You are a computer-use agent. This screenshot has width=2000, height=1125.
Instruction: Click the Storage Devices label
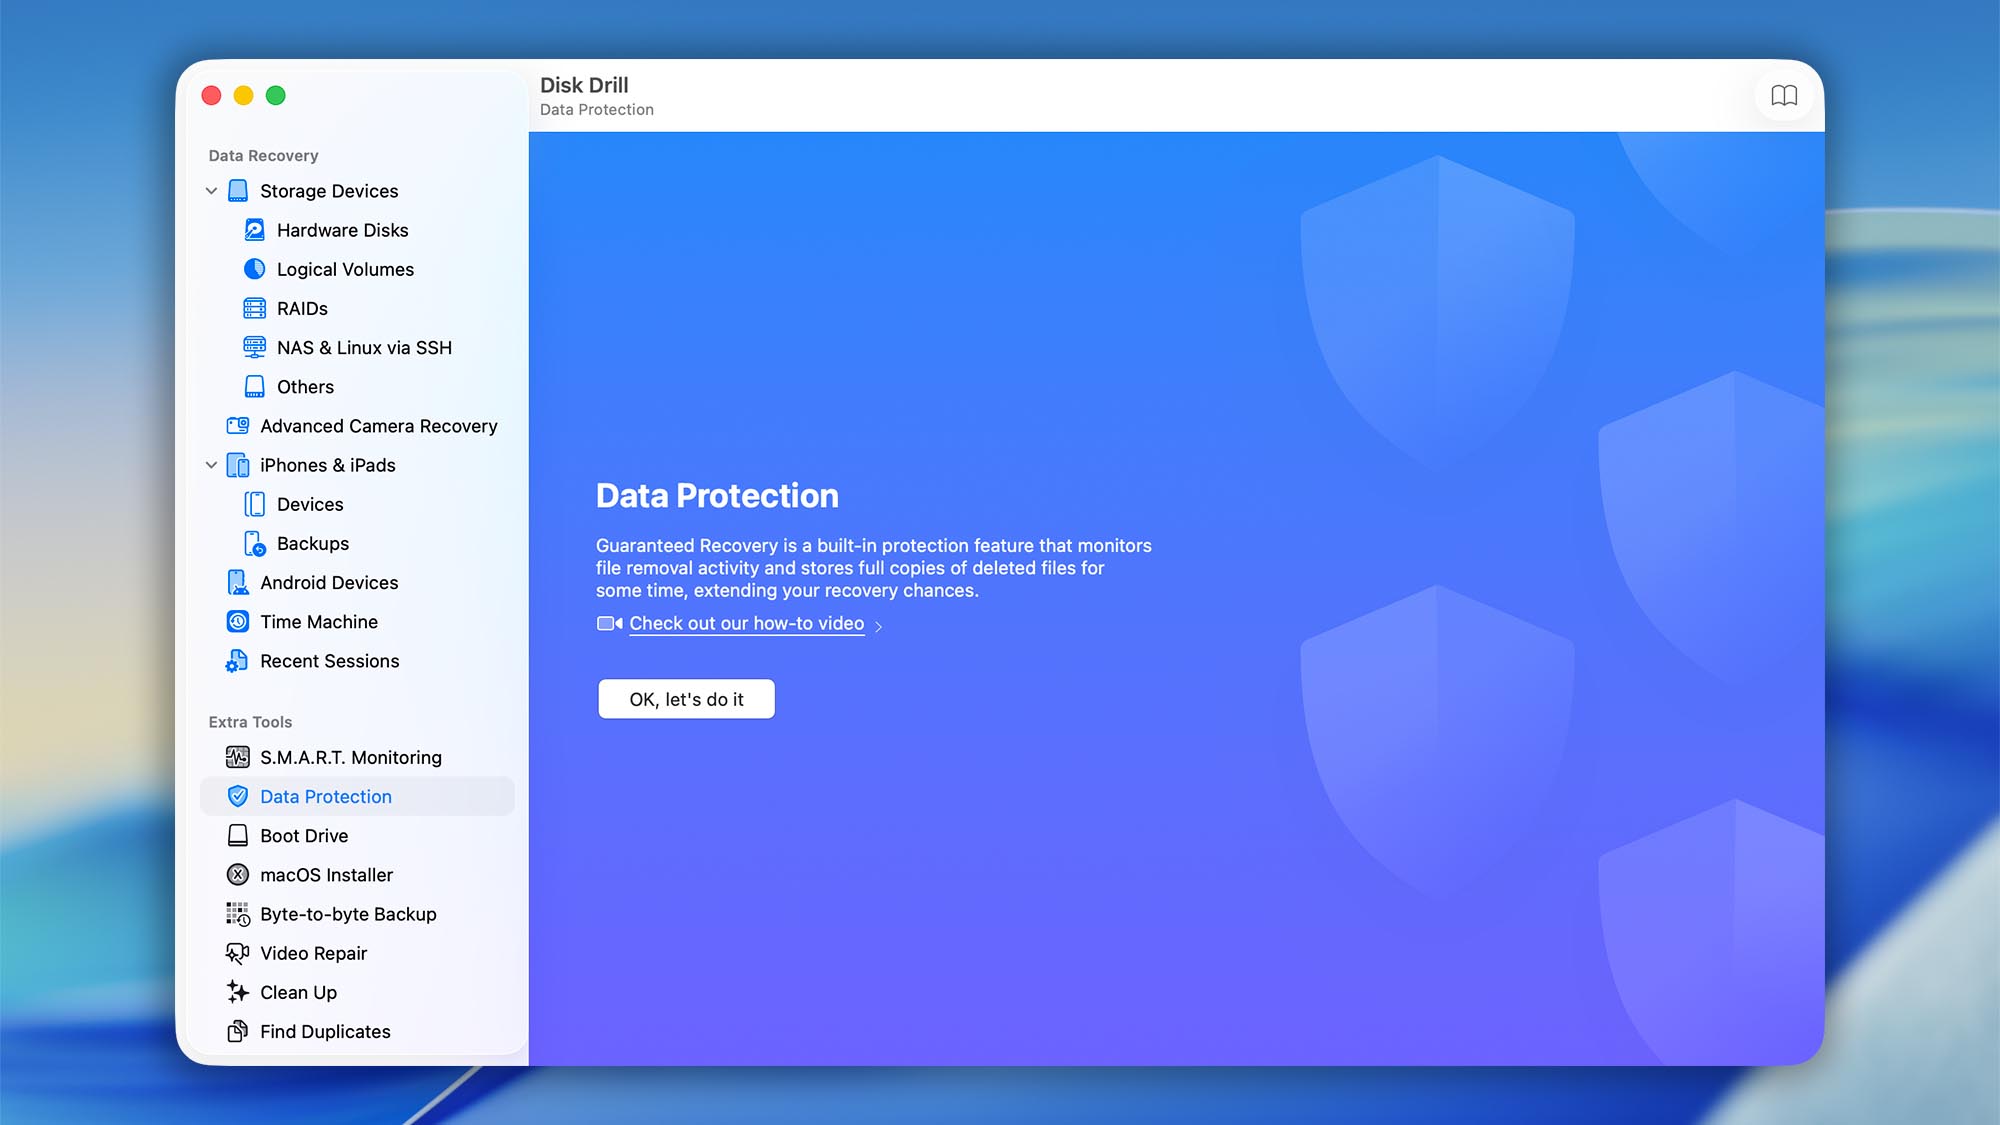tap(329, 191)
